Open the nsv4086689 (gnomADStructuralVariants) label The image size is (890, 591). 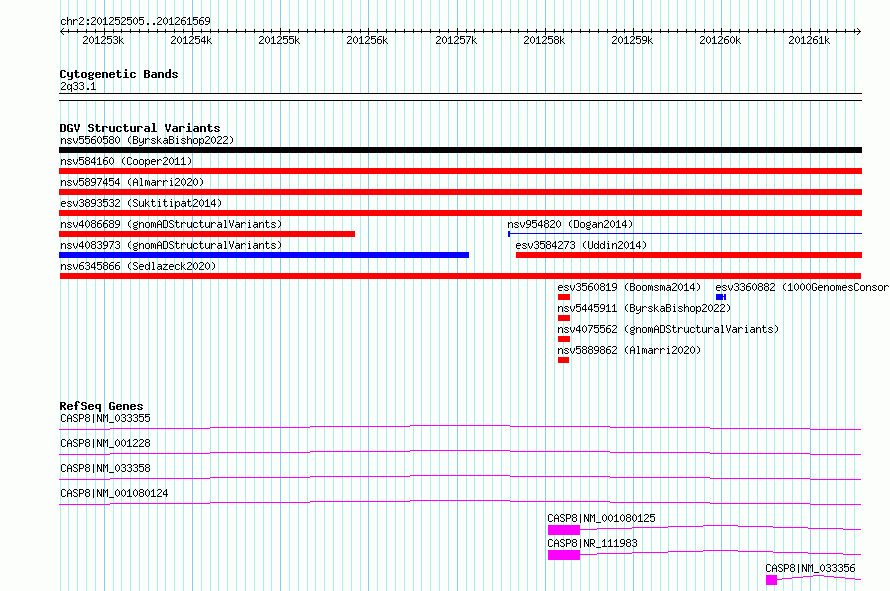(171, 224)
